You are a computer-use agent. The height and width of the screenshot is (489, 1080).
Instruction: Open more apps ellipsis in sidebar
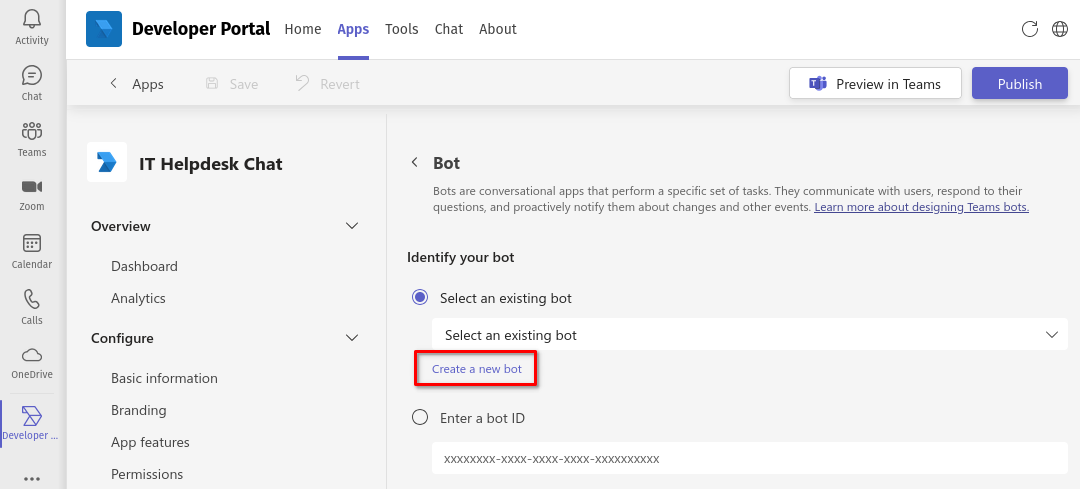pos(32,478)
